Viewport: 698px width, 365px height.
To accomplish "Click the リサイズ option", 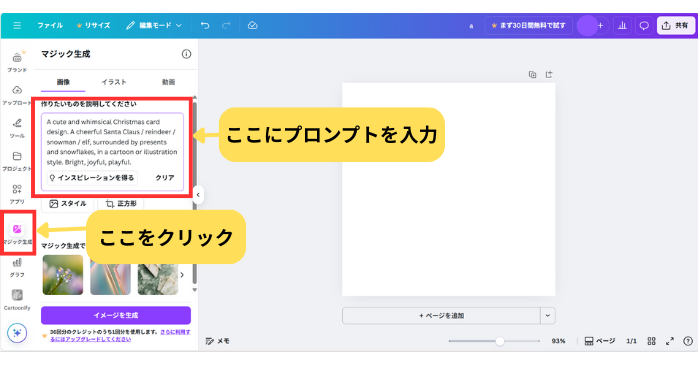I will point(93,25).
